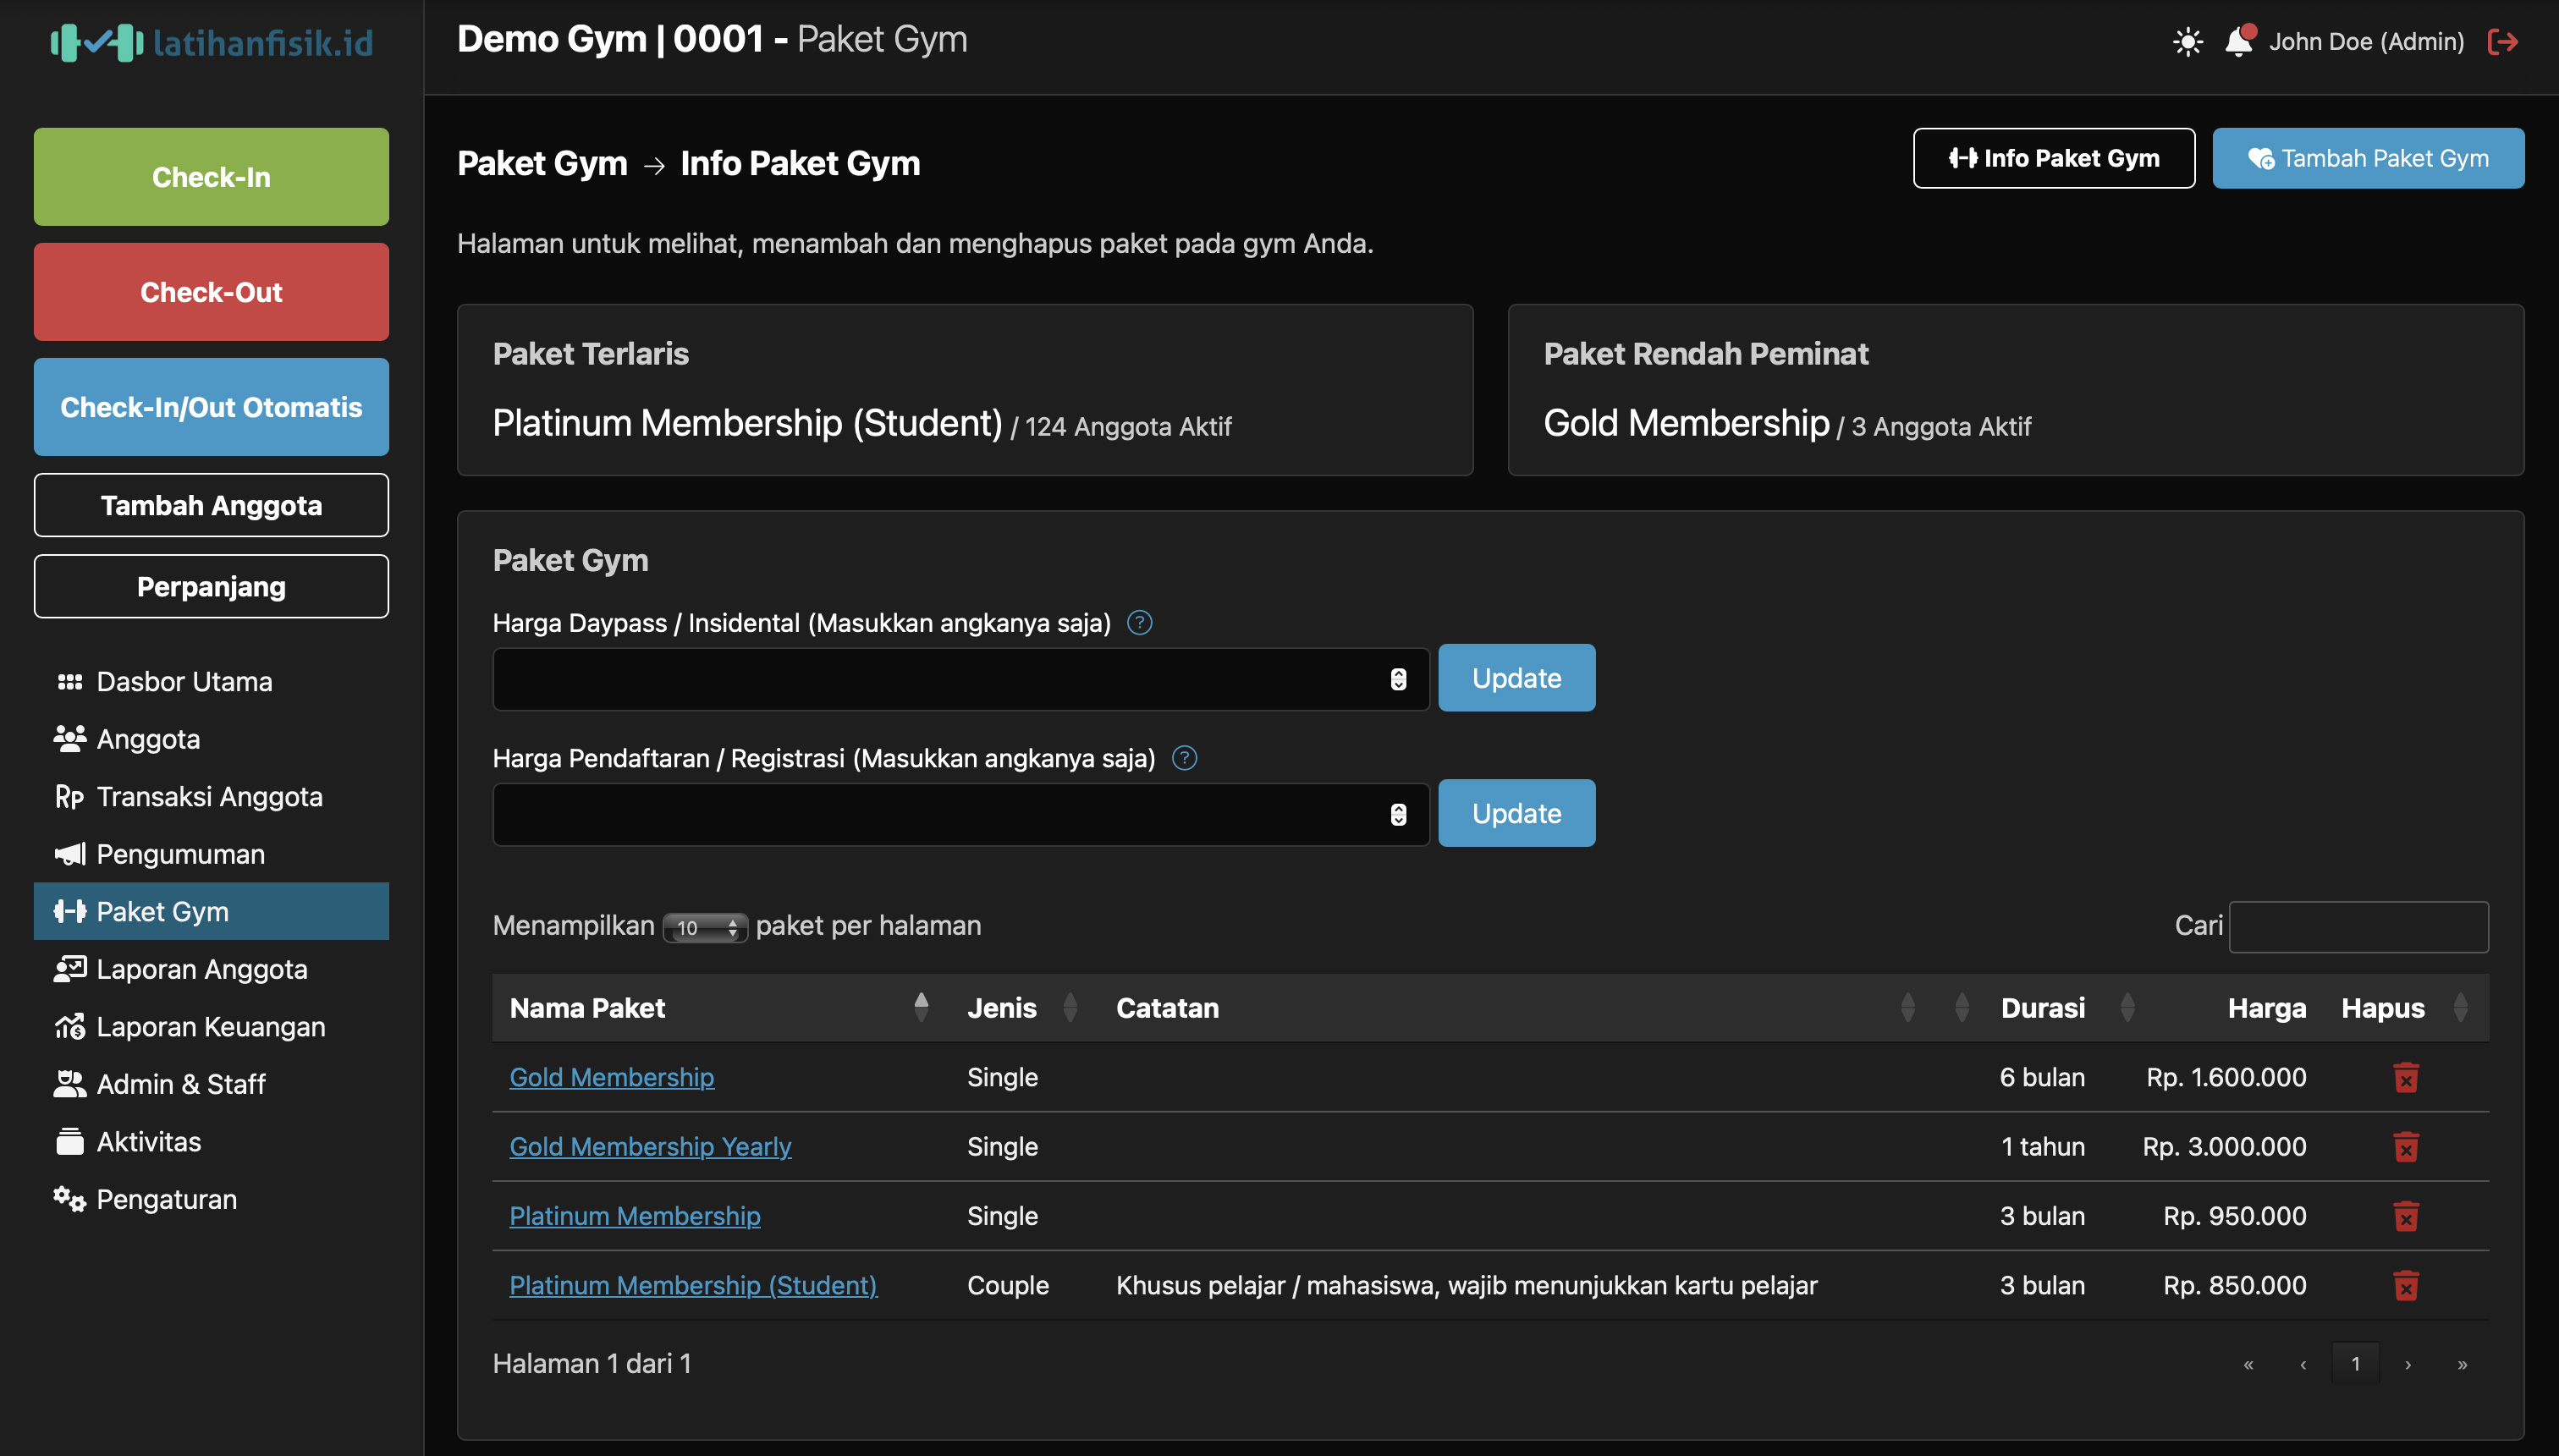This screenshot has width=2559, height=1456.
Task: Toggle sorting on the Nama Paket column
Action: coord(921,1007)
